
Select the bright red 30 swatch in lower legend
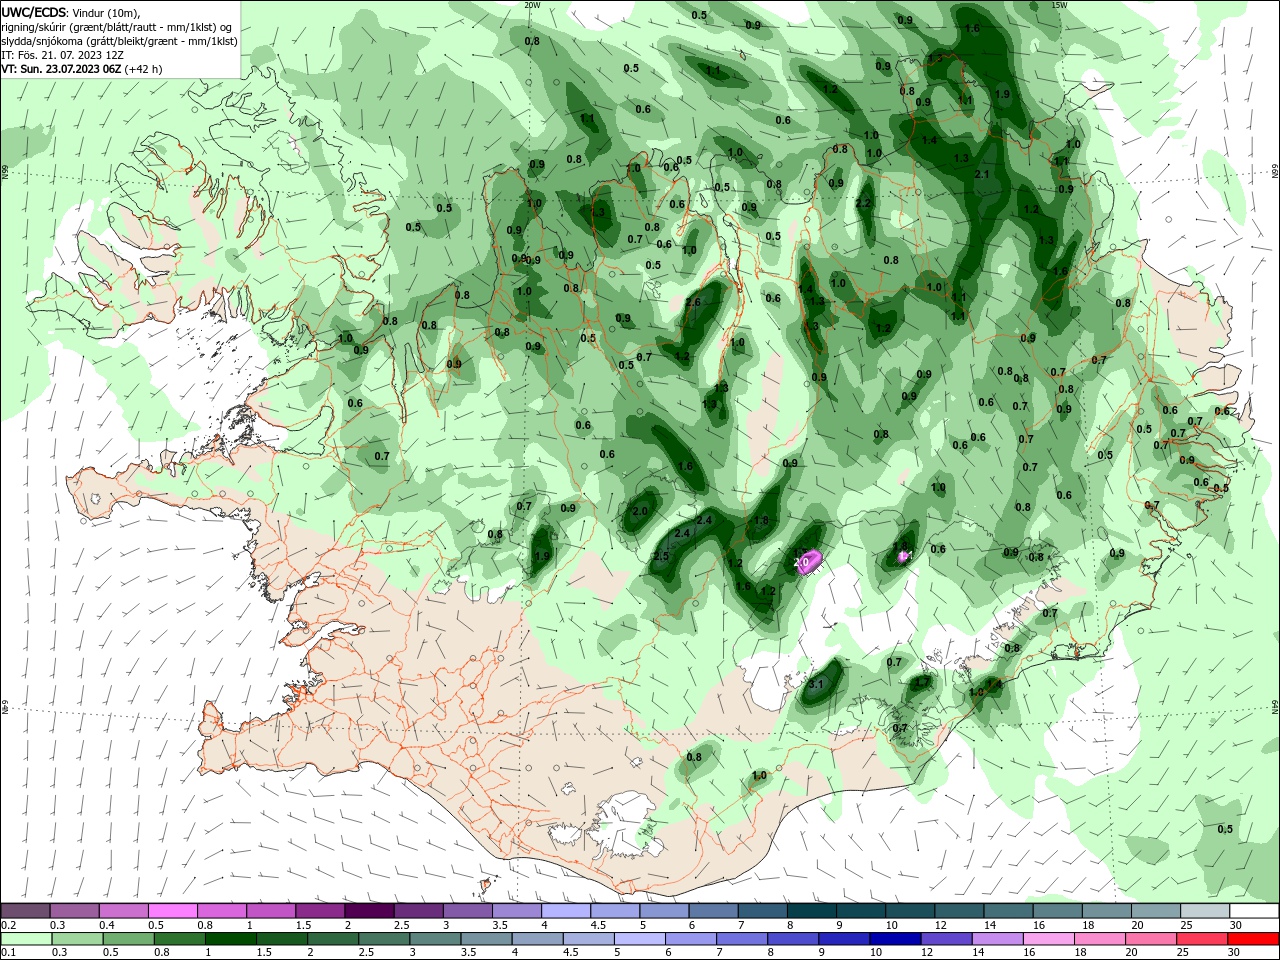click(x=1253, y=939)
